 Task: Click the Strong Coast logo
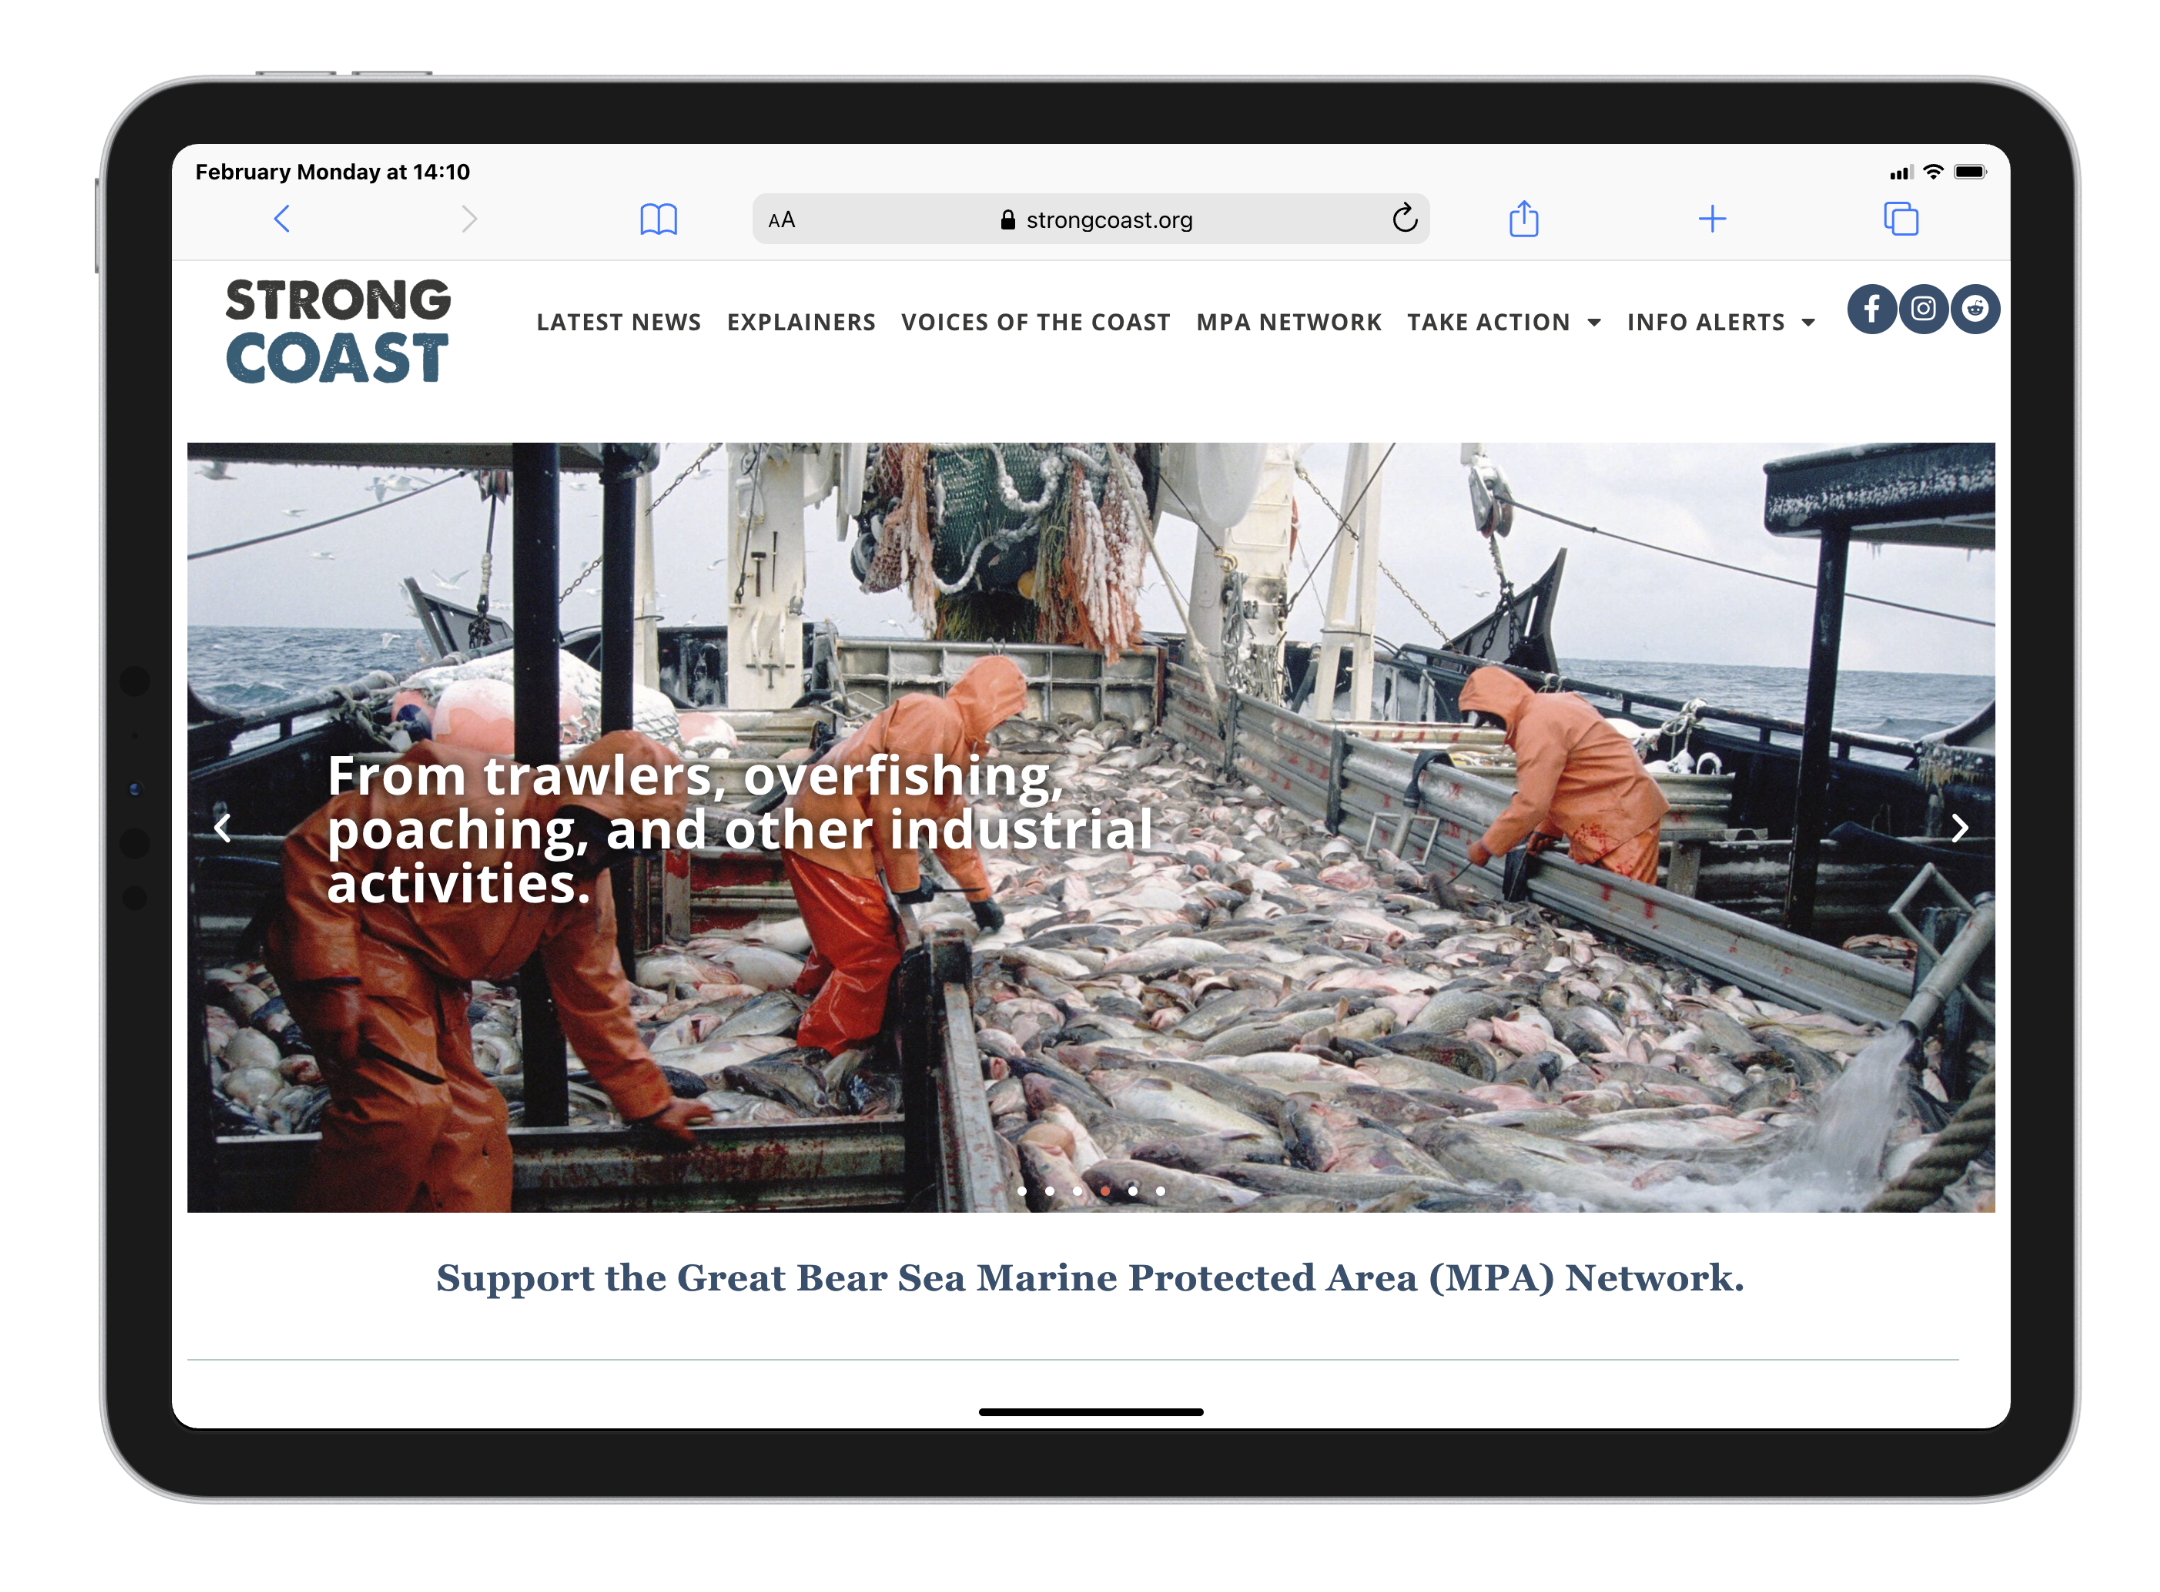click(337, 331)
